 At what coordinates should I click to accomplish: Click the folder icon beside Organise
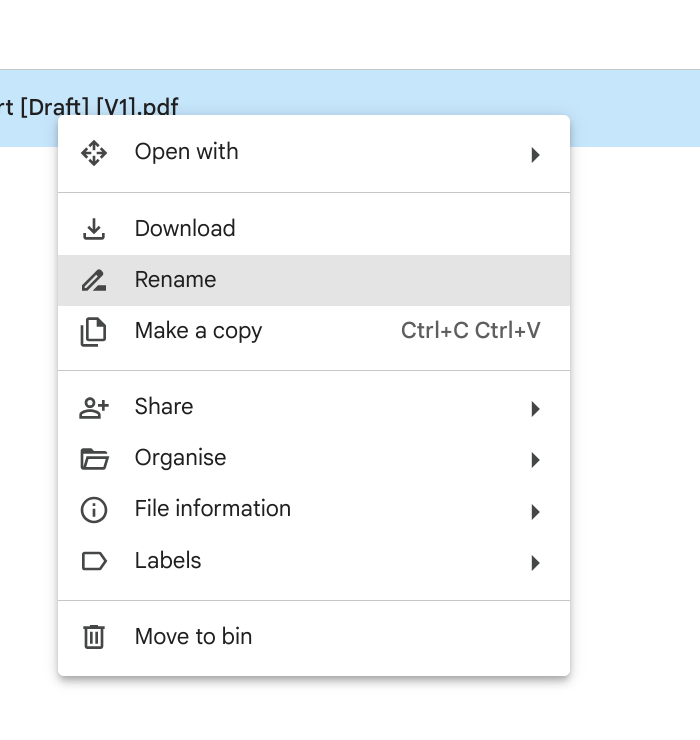click(x=93, y=459)
